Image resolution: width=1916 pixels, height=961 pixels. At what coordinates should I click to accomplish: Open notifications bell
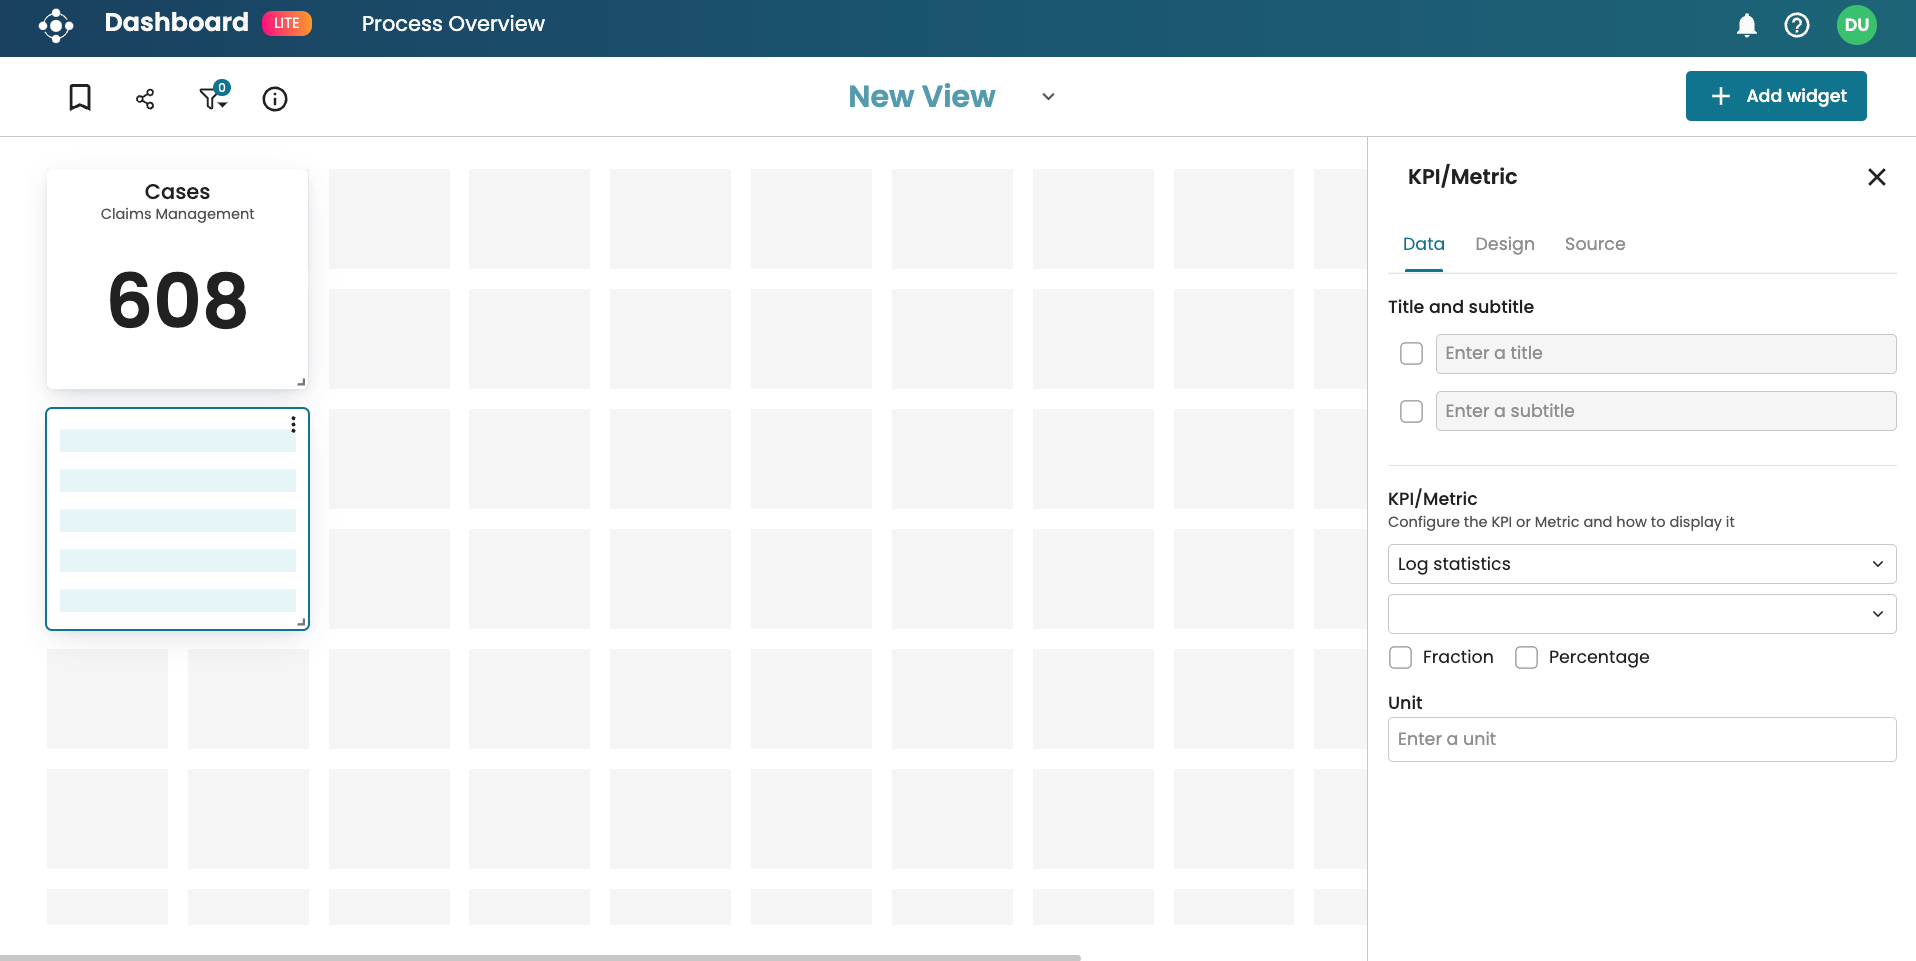[x=1746, y=25]
